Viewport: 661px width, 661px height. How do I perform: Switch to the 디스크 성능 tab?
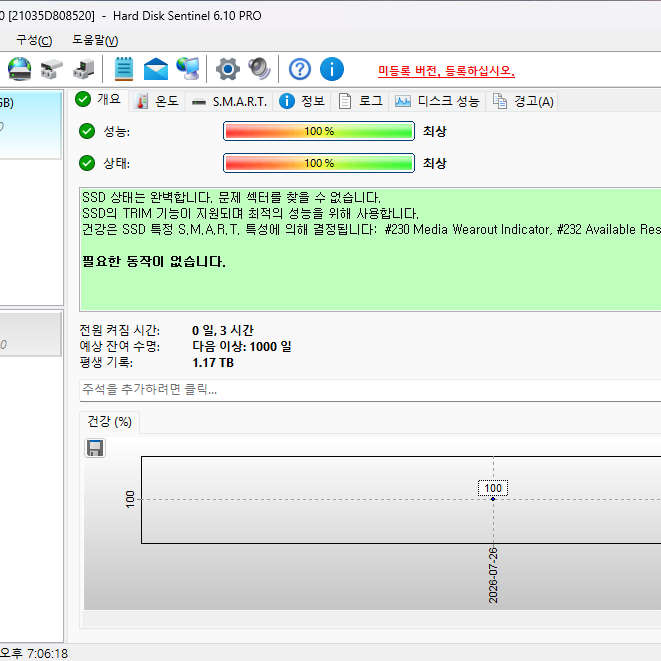(438, 102)
